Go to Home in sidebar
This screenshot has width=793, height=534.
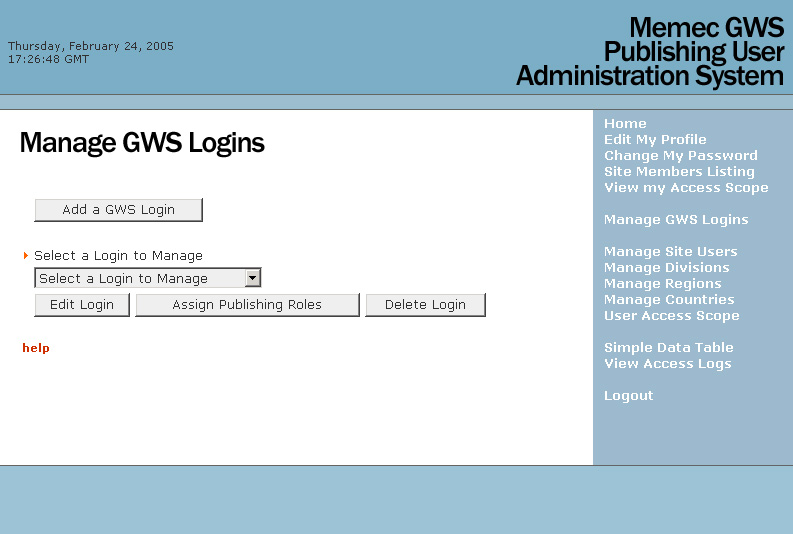pos(625,123)
